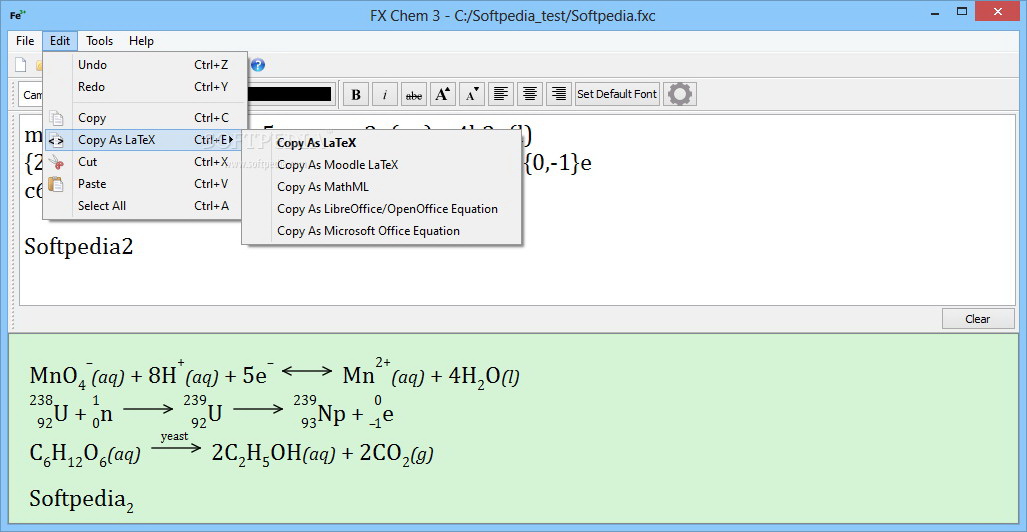Align text left
Screen dimensions: 1027x532
pos(500,94)
